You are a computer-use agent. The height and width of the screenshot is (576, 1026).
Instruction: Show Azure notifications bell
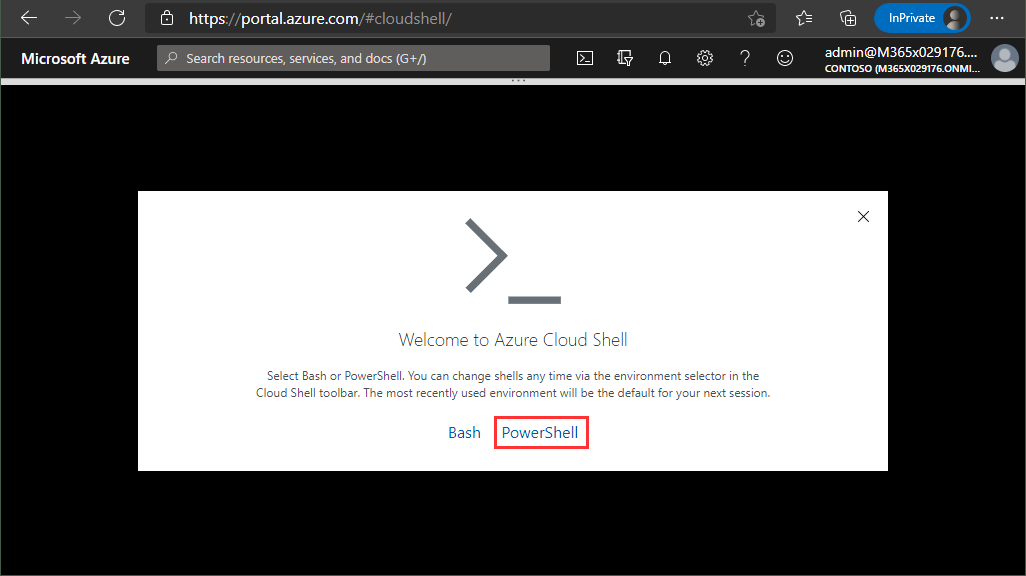point(665,58)
